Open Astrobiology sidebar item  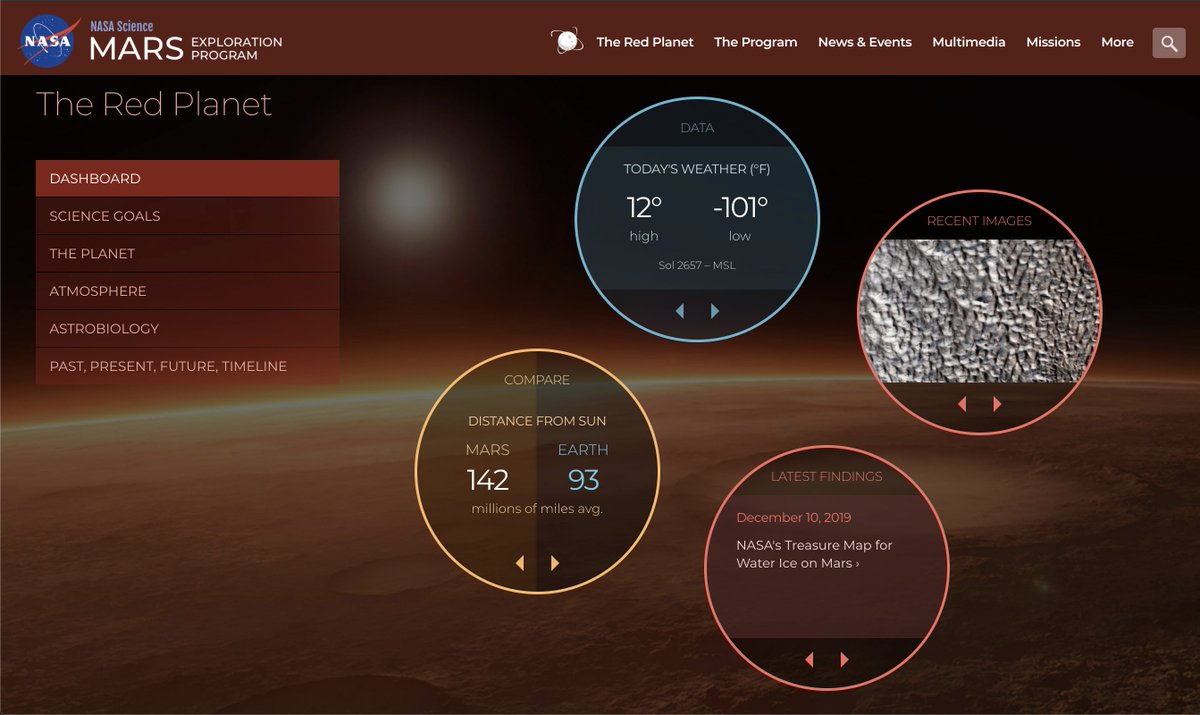(x=188, y=328)
